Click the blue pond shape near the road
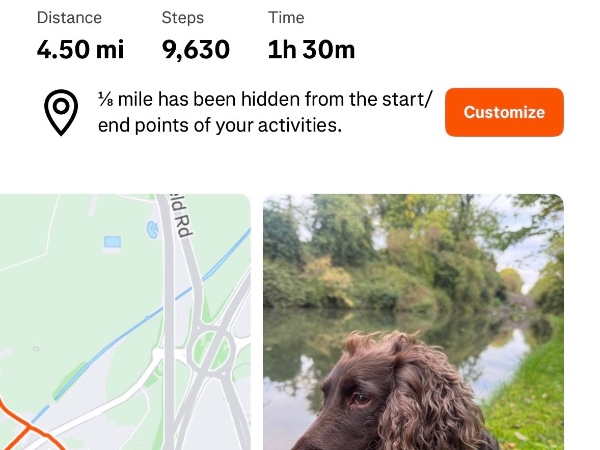The width and height of the screenshot is (600, 450). (x=152, y=231)
